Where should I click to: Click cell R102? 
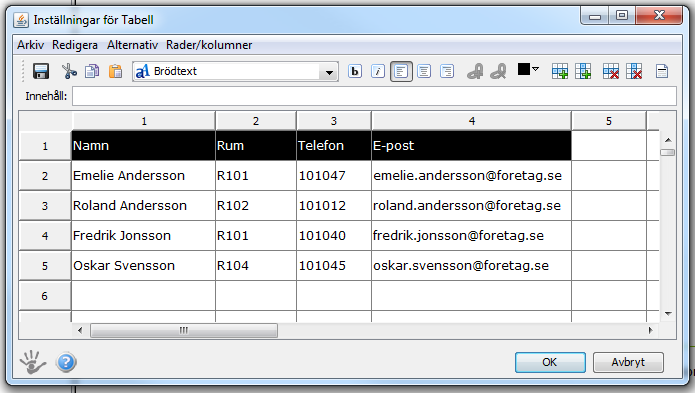pos(256,206)
